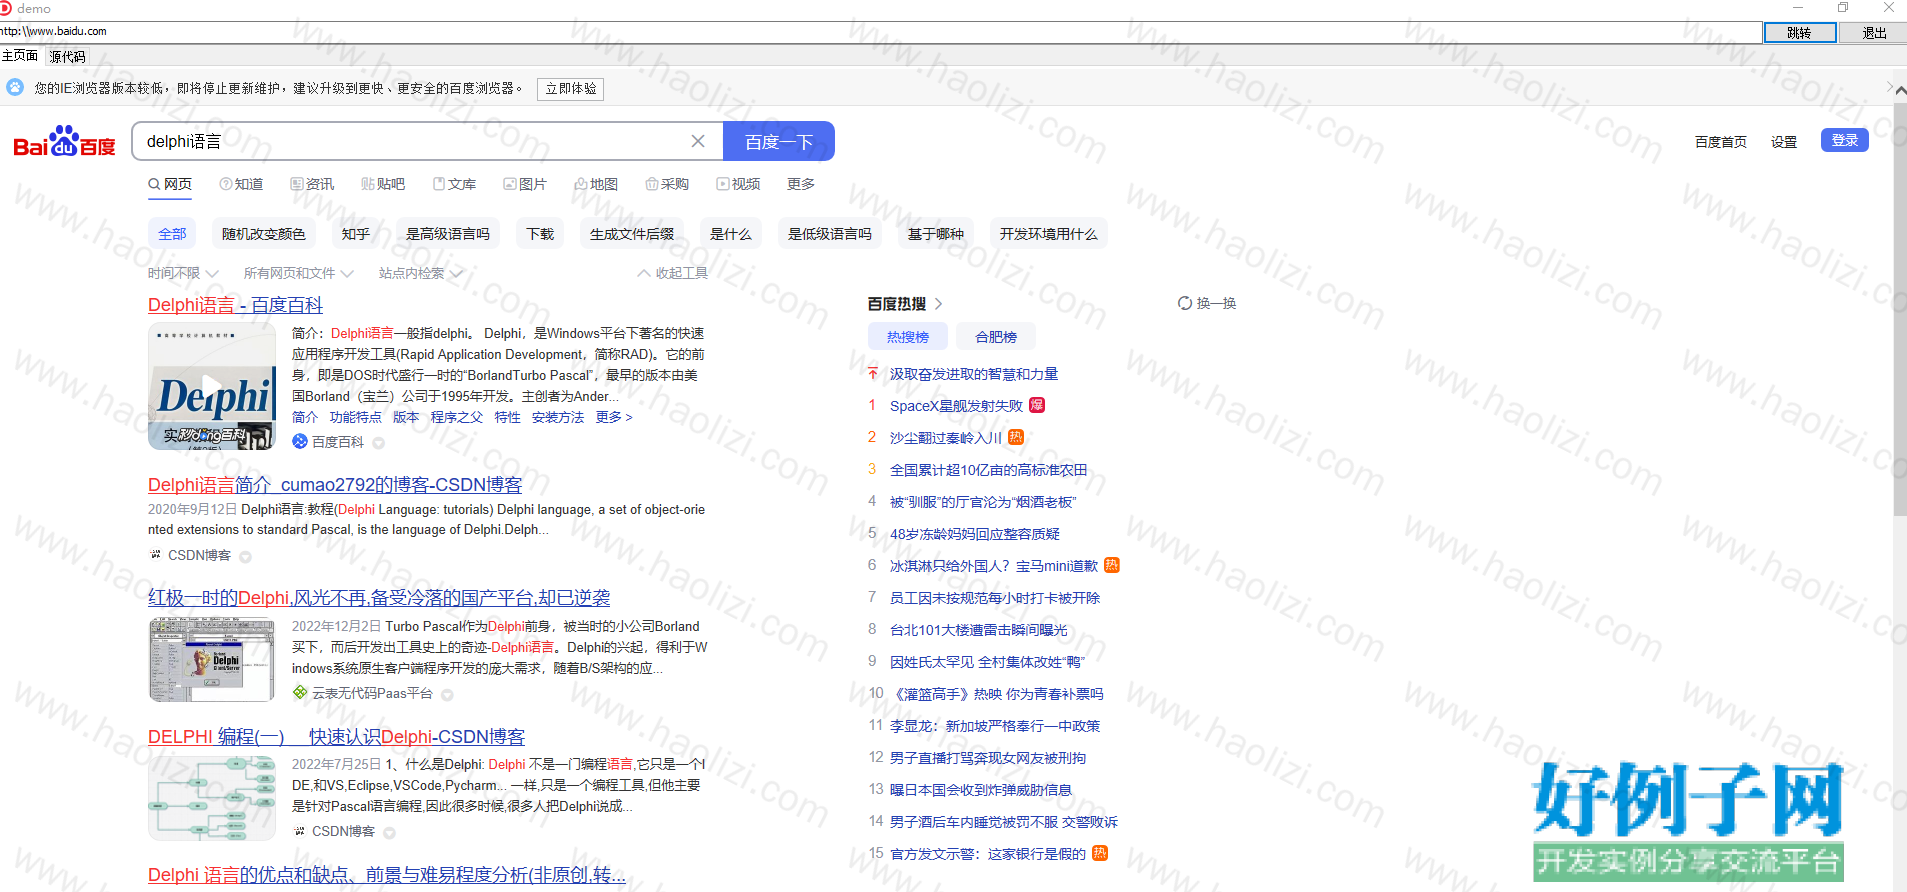Open the 视频 search category
Screen dimensions: 1907x892
click(x=738, y=184)
